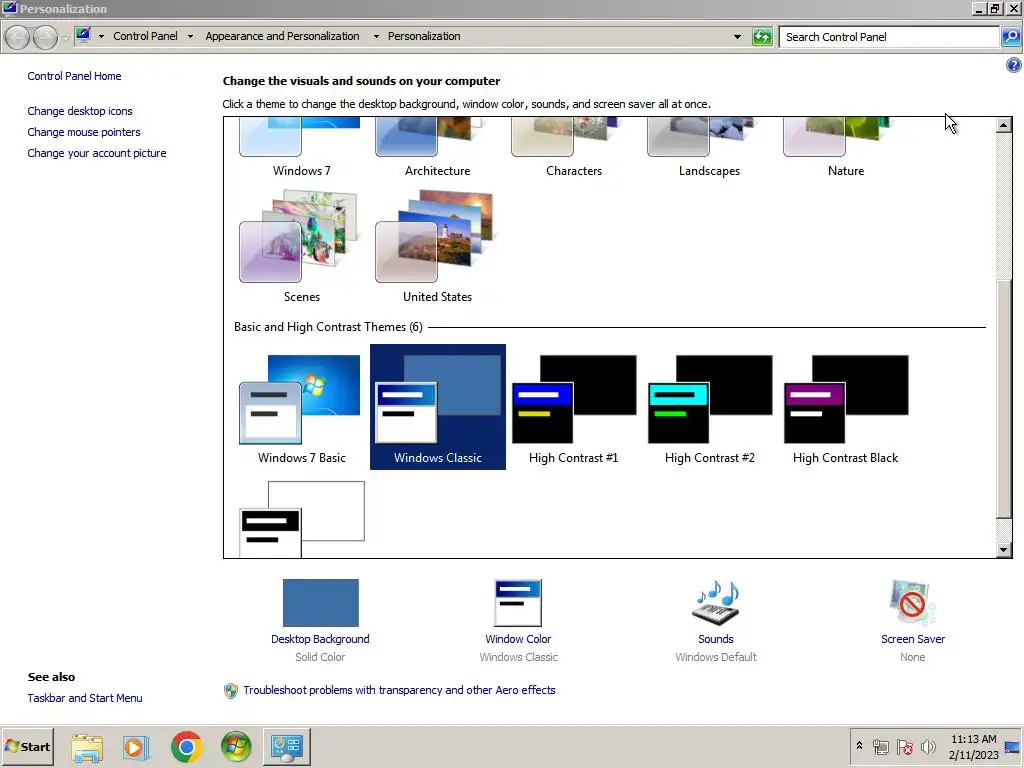This screenshot has width=1024, height=768.
Task: Click the recent pages dropdown near Forward
Action: click(65, 38)
